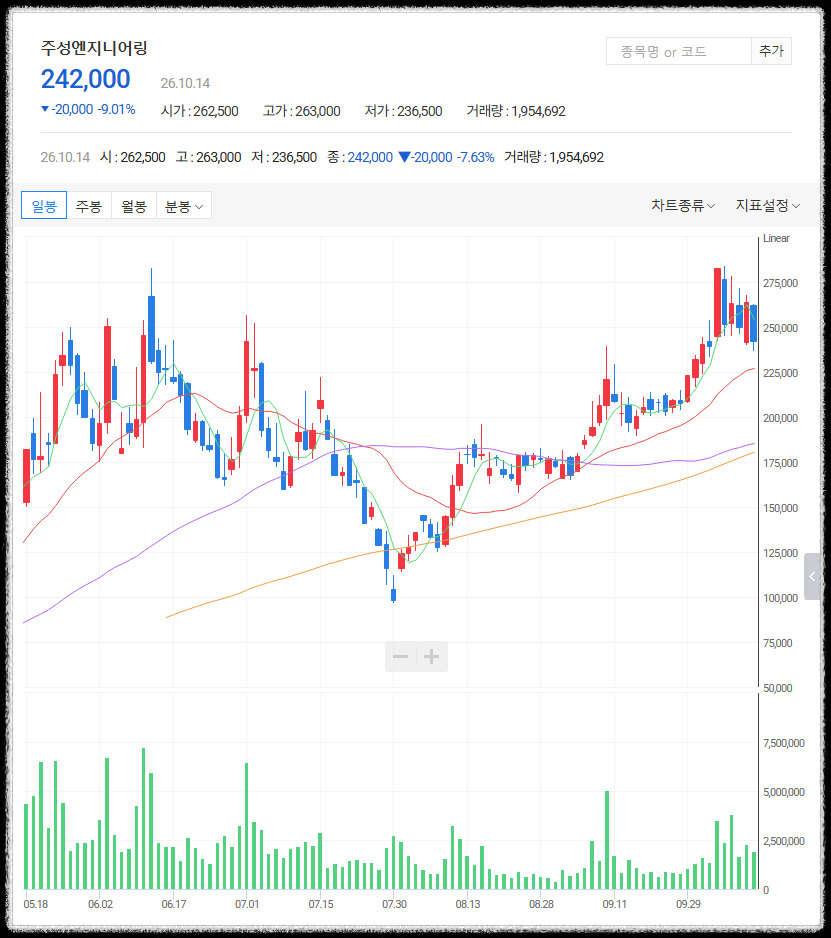Click the Linear scale label
Viewport: 831px width, 938px height.
click(776, 238)
